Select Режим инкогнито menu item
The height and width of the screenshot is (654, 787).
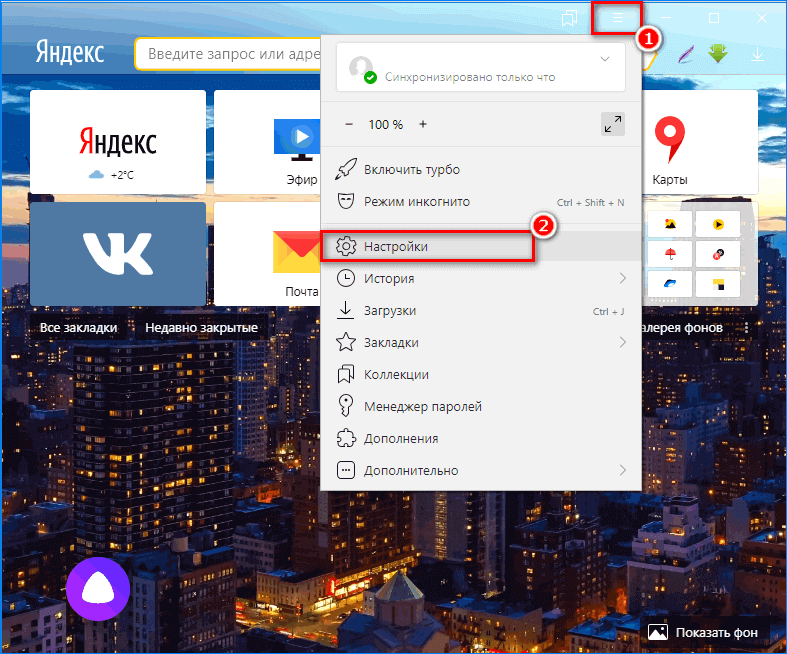point(481,202)
